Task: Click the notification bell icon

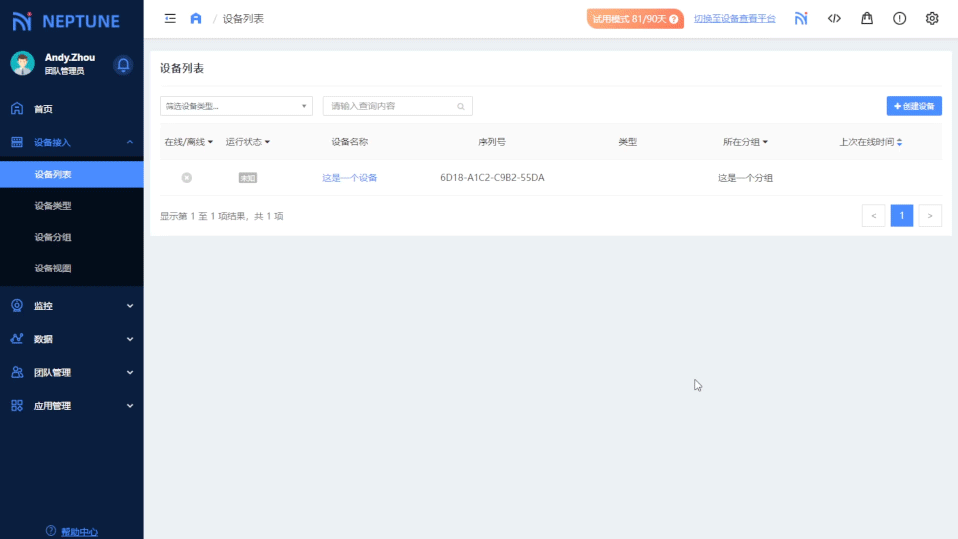Action: 123,65
